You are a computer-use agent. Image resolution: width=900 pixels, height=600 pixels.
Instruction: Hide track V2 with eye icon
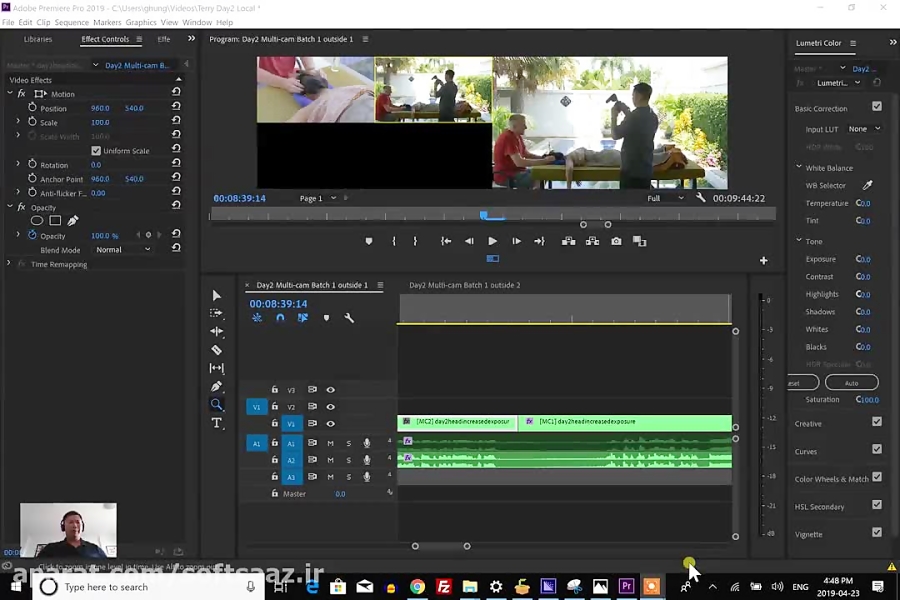click(330, 407)
